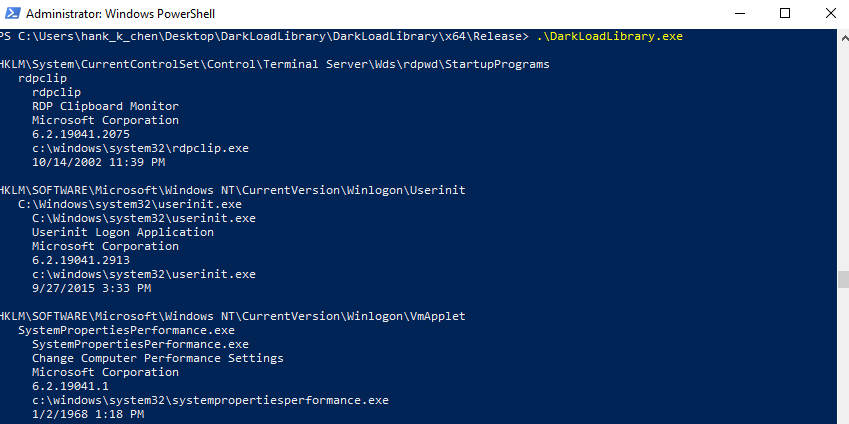
Task: Click the .\DarkLoadLibrary.exe command text
Action: coord(610,36)
